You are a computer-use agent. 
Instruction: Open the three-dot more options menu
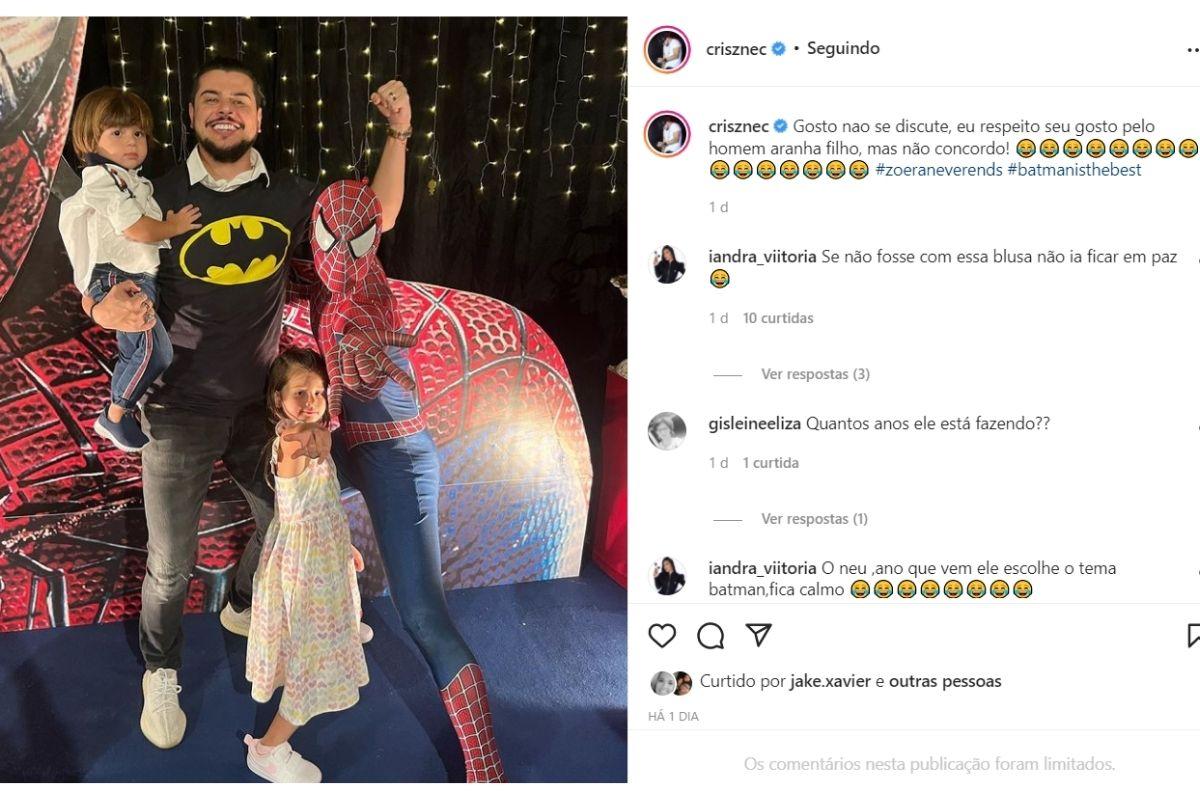pyautogui.click(x=1190, y=49)
